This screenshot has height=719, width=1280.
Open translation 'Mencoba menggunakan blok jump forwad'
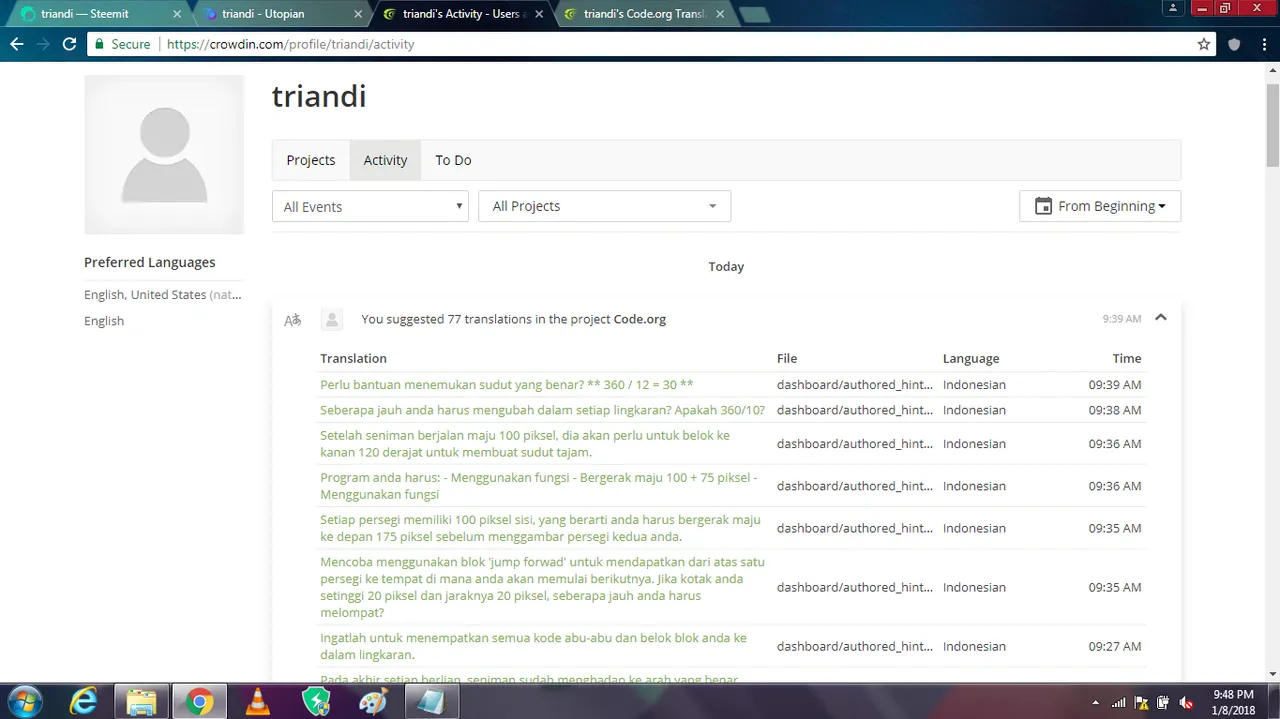[x=543, y=587]
